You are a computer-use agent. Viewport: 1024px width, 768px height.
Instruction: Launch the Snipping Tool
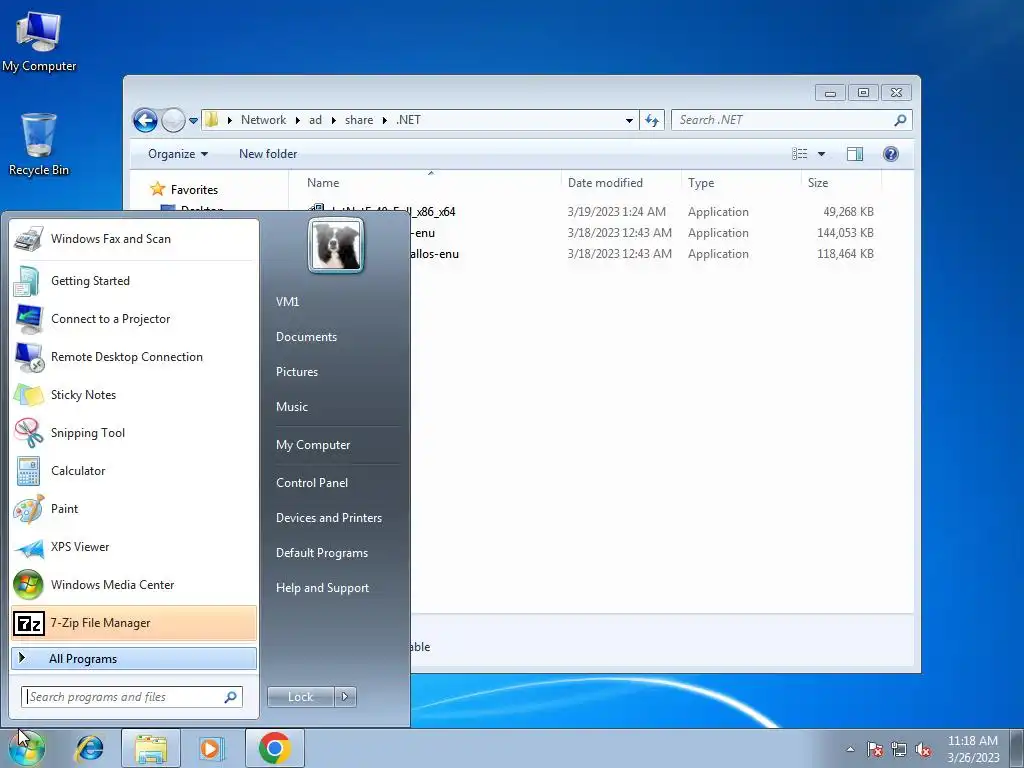pyautogui.click(x=134, y=432)
